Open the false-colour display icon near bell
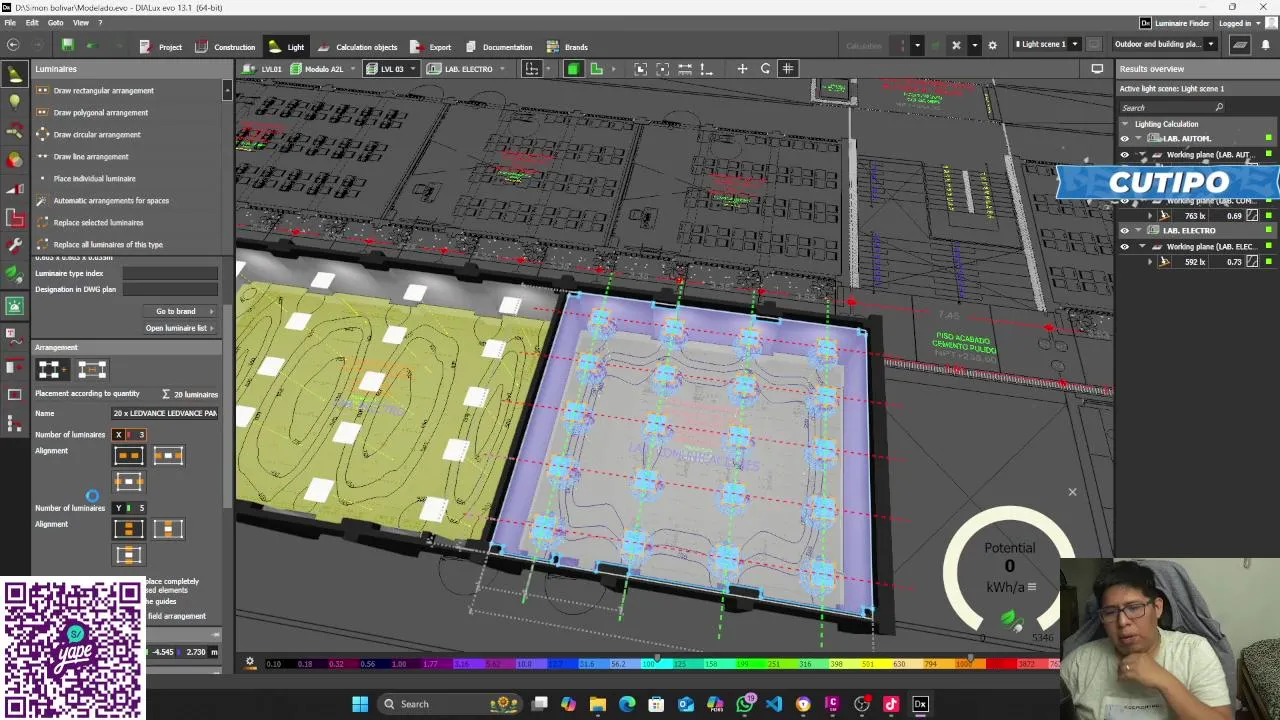 click(1240, 44)
